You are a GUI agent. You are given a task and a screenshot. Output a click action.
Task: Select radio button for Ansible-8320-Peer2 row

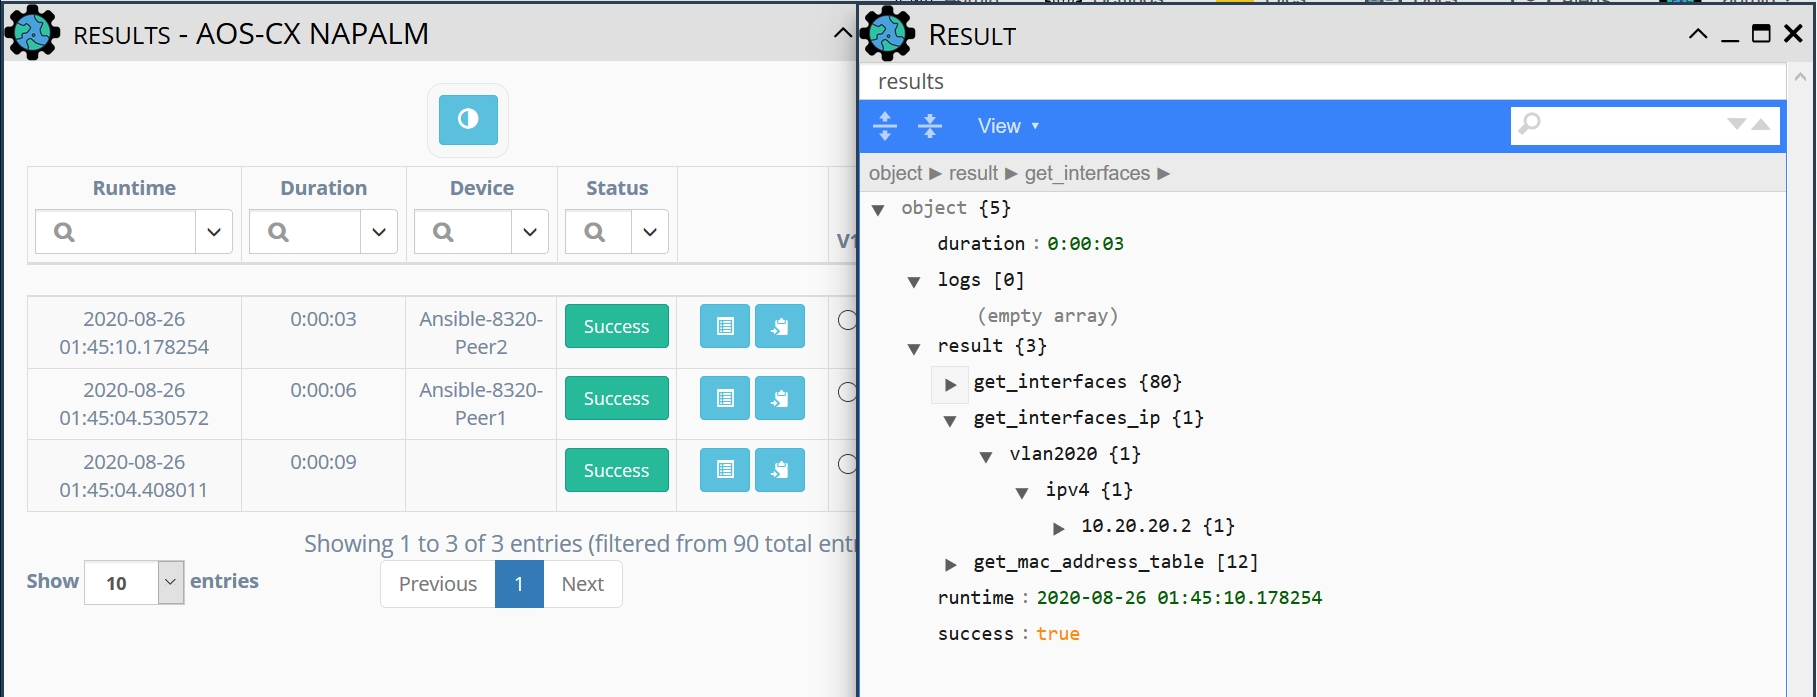[847, 320]
